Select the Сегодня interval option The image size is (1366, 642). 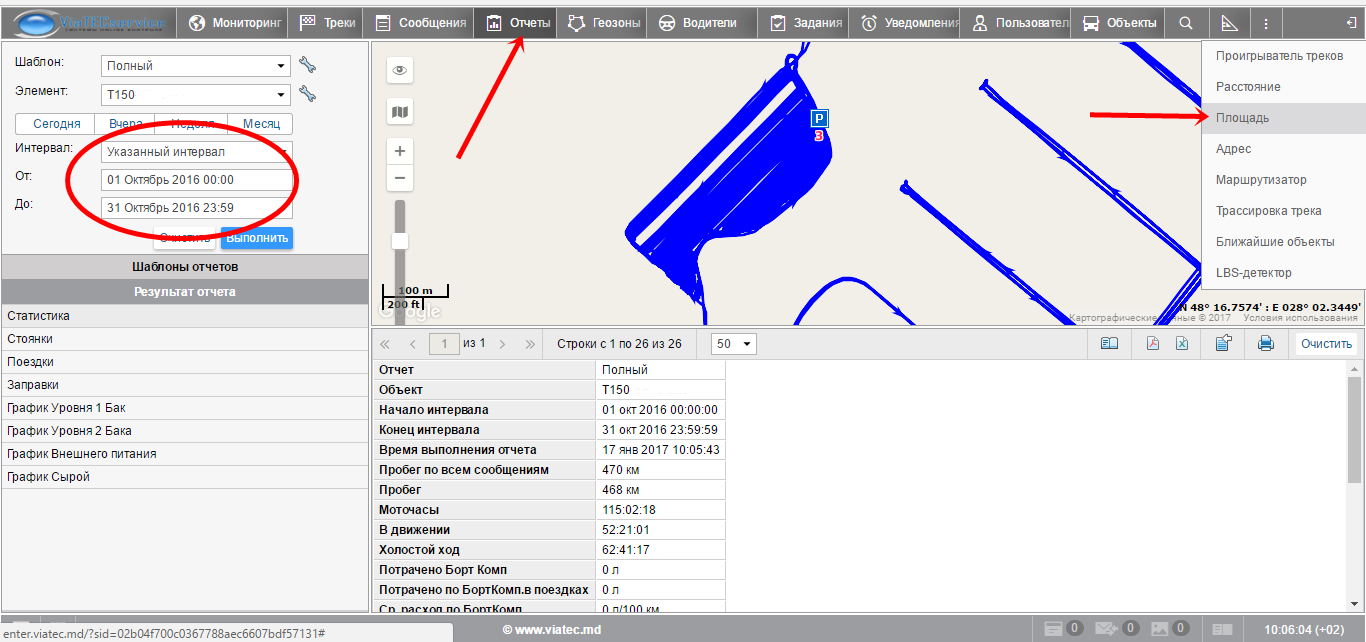[x=56, y=124]
